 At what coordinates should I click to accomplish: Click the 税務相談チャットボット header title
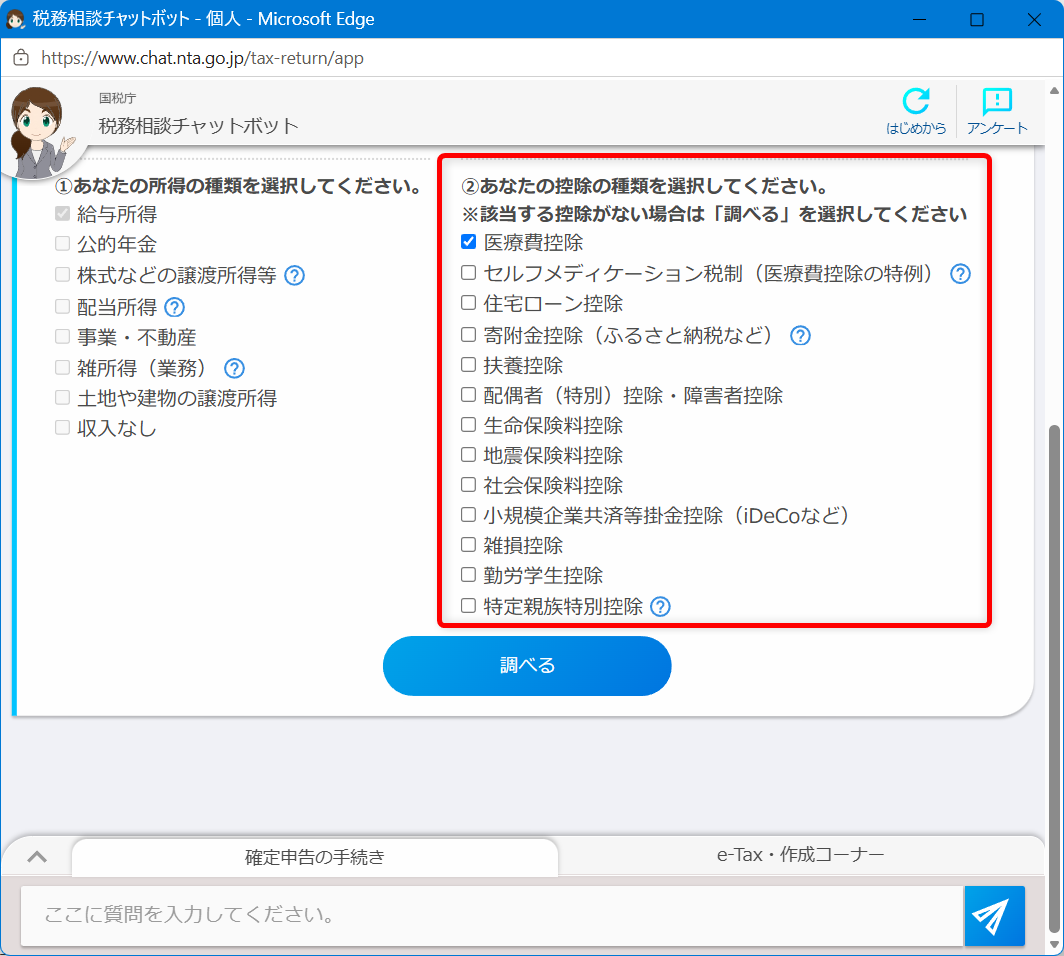198,126
